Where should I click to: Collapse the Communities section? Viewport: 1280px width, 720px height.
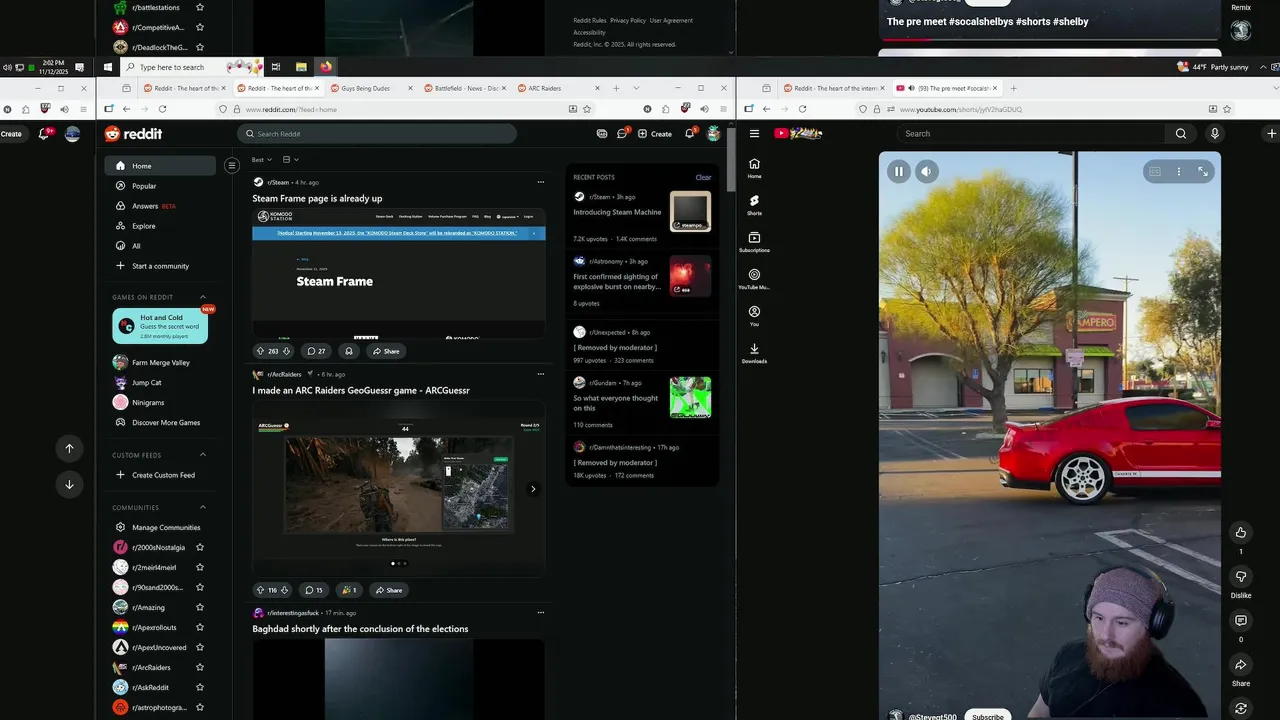[x=203, y=507]
